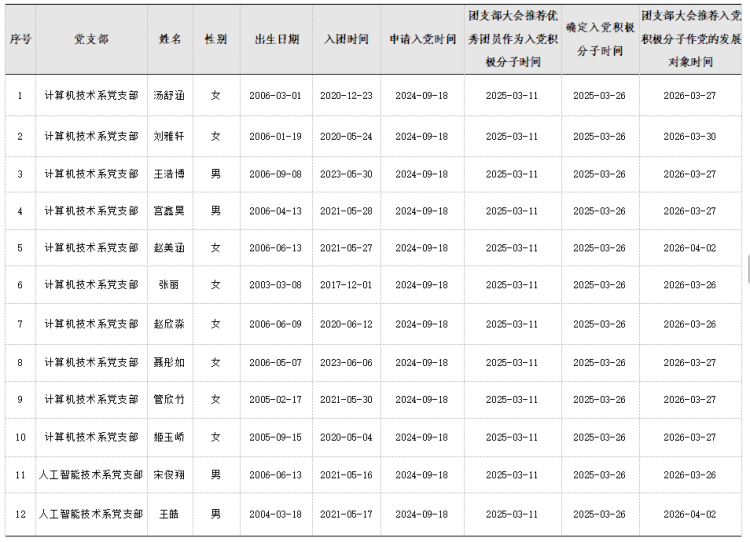This screenshot has height=542, width=750.
Task: Click 2026-04-02 in 王皓's row
Action: (x=690, y=514)
